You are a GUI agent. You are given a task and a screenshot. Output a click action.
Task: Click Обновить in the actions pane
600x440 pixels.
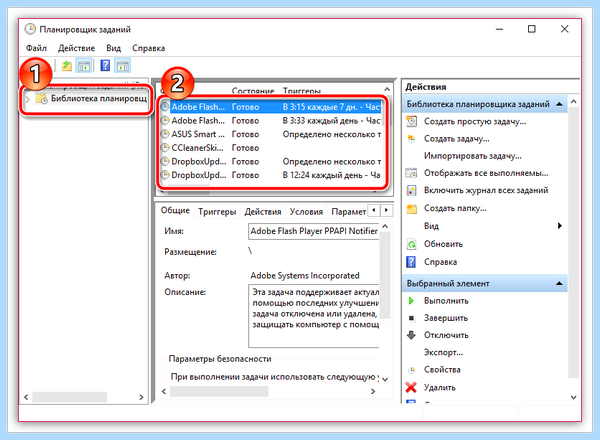[x=443, y=244]
